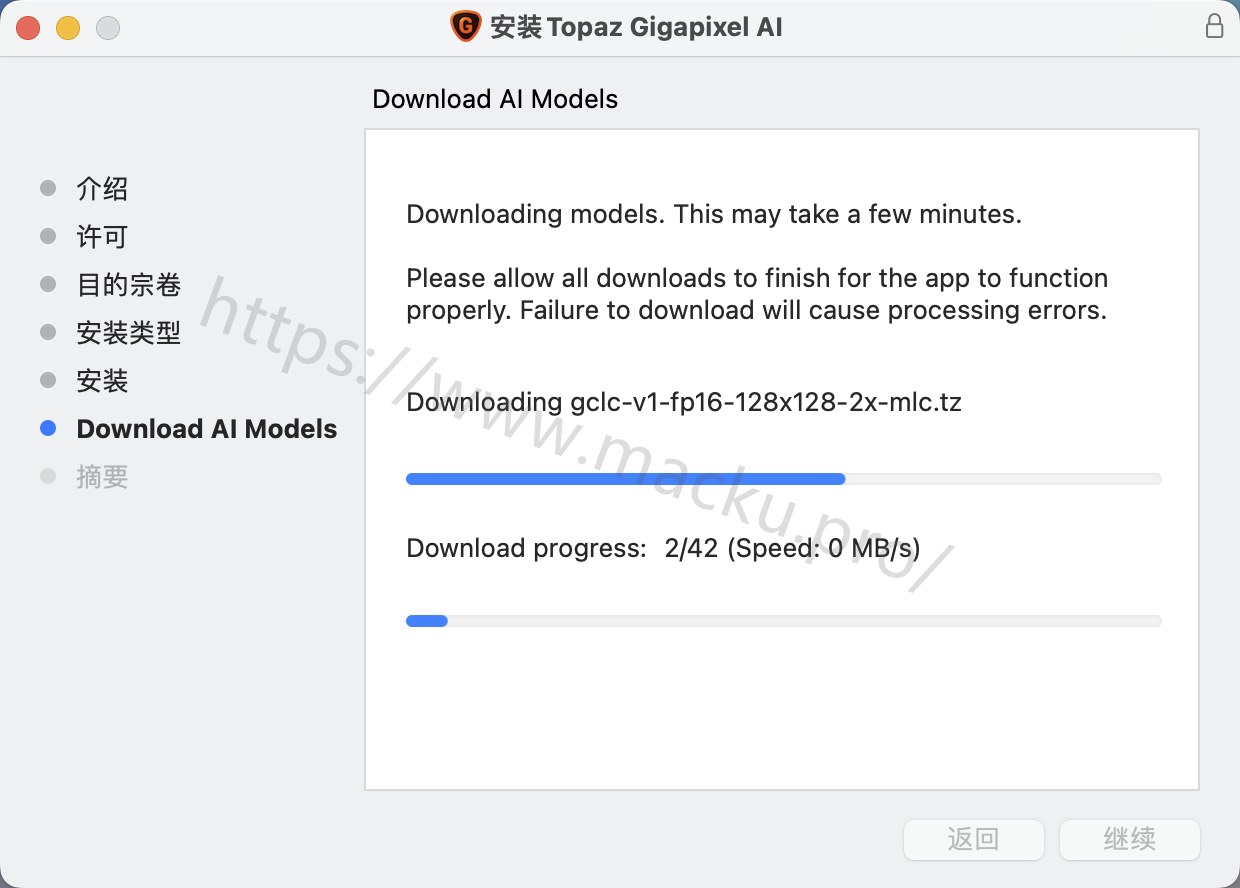
Task: Click the blue bullet beside Download AI Models
Action: click(x=48, y=429)
